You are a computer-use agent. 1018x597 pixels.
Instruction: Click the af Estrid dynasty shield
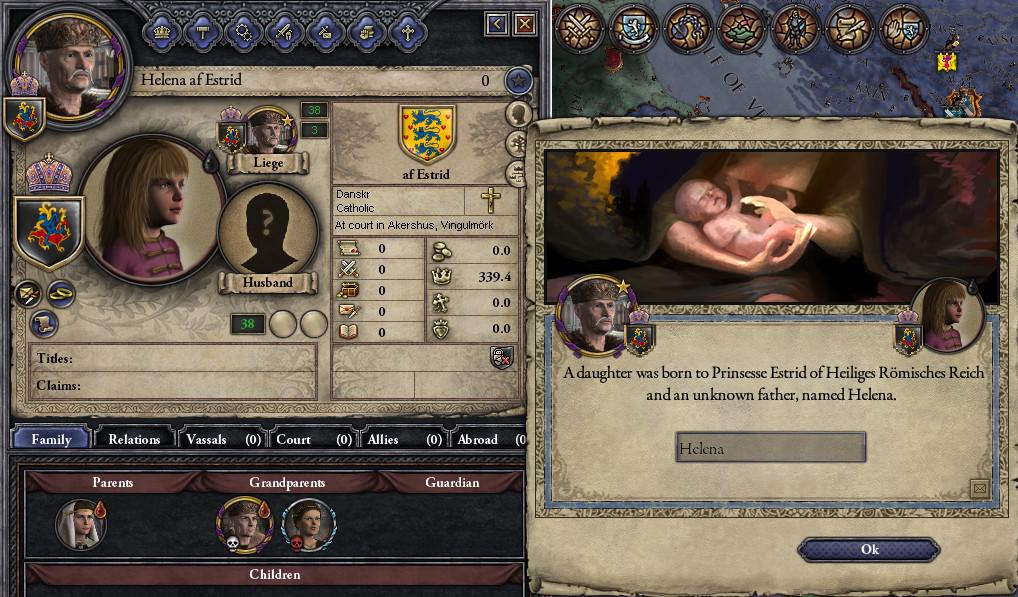click(427, 134)
